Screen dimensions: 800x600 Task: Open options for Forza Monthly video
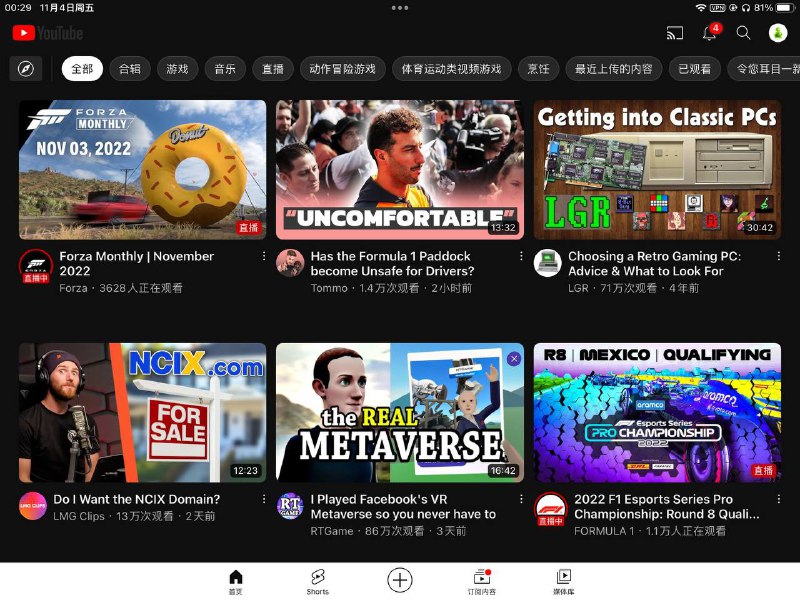(263, 256)
